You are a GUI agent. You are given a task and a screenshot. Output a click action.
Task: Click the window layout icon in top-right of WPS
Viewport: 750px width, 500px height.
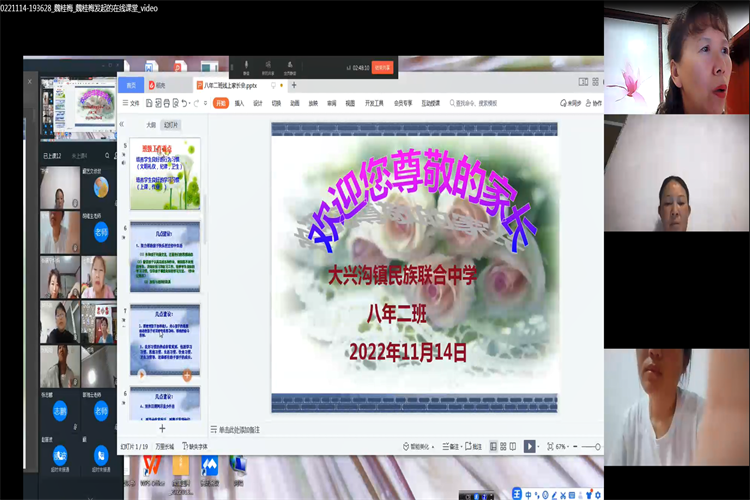pyautogui.click(x=583, y=82)
